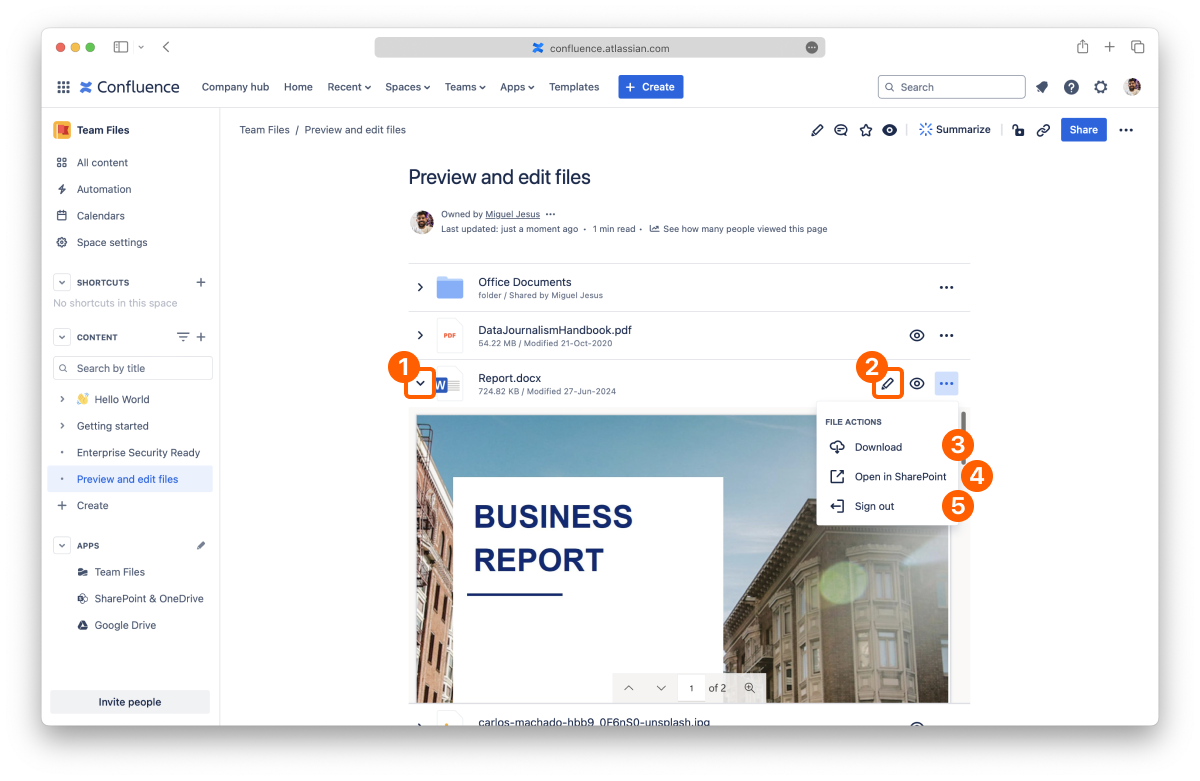Open the Confluence notifications bell

coord(1042,87)
